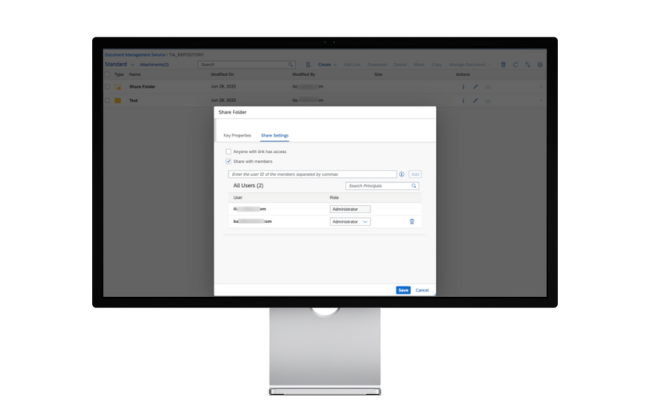
Task: Delete the second user with the trash icon
Action: click(411, 221)
